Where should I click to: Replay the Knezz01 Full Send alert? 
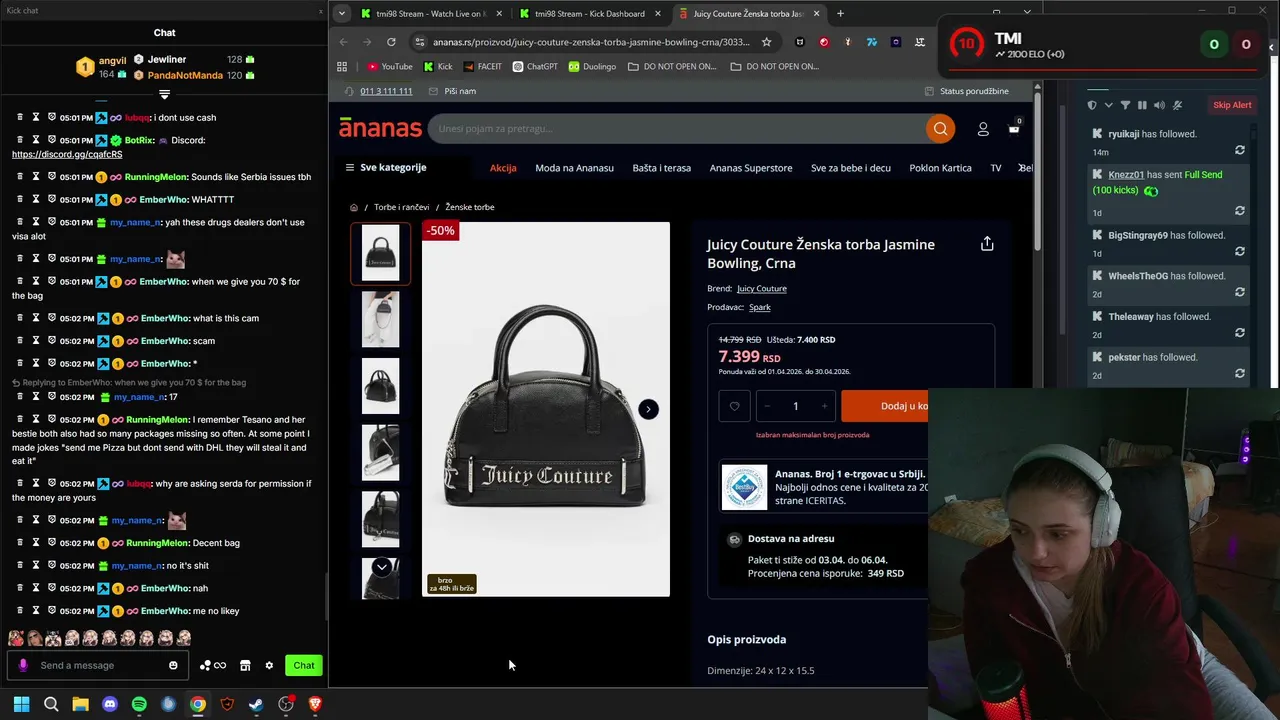(x=1239, y=211)
